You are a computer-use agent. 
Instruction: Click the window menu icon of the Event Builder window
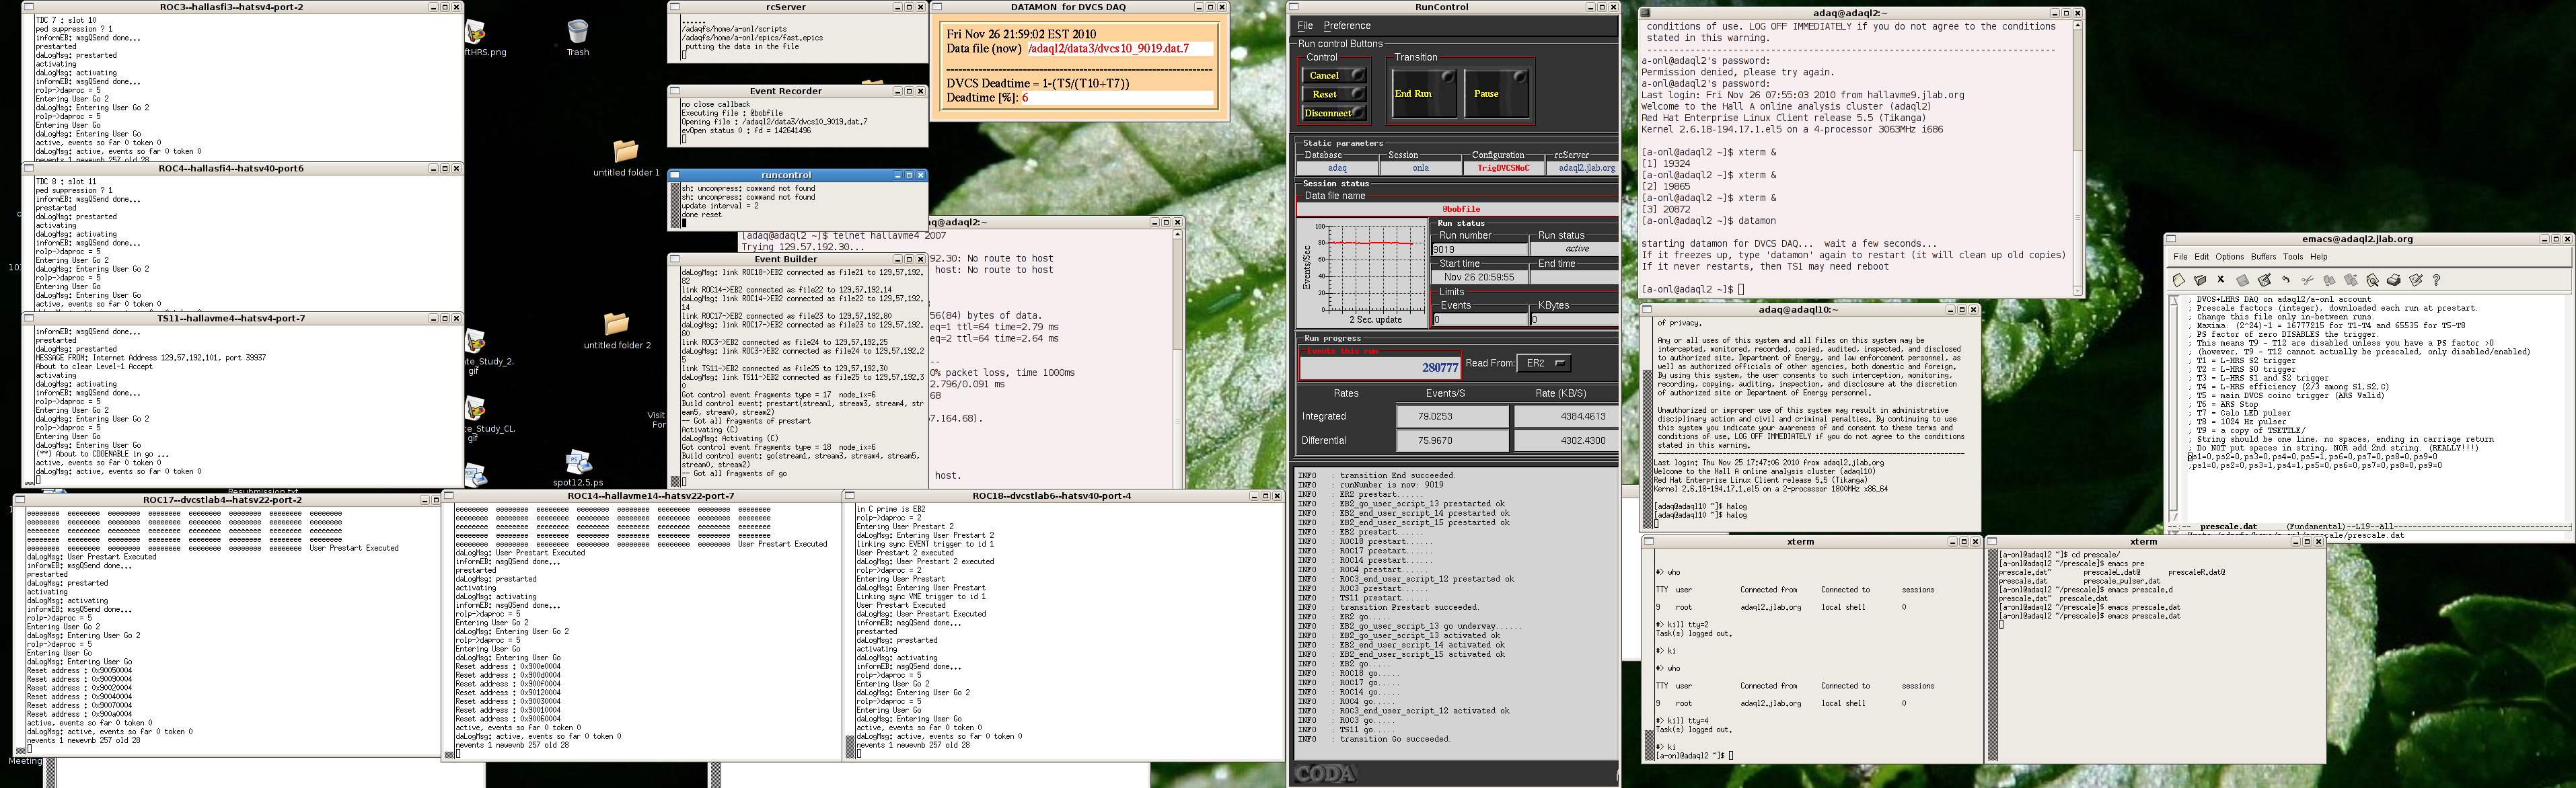coord(675,259)
